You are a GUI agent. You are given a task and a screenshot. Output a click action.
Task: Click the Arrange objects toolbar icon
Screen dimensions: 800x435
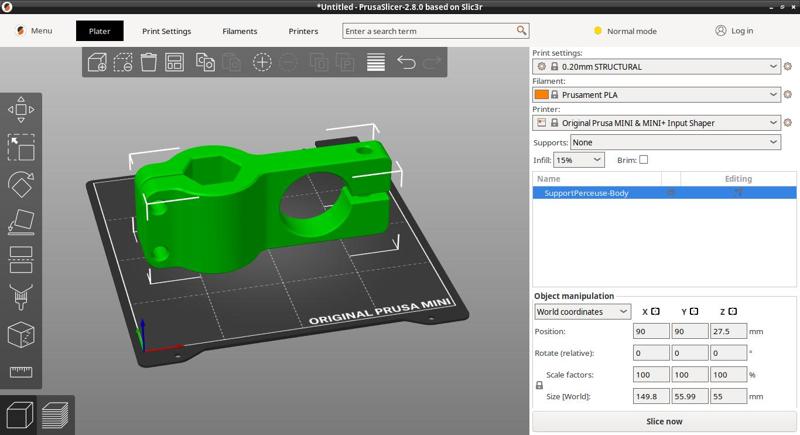pos(174,62)
